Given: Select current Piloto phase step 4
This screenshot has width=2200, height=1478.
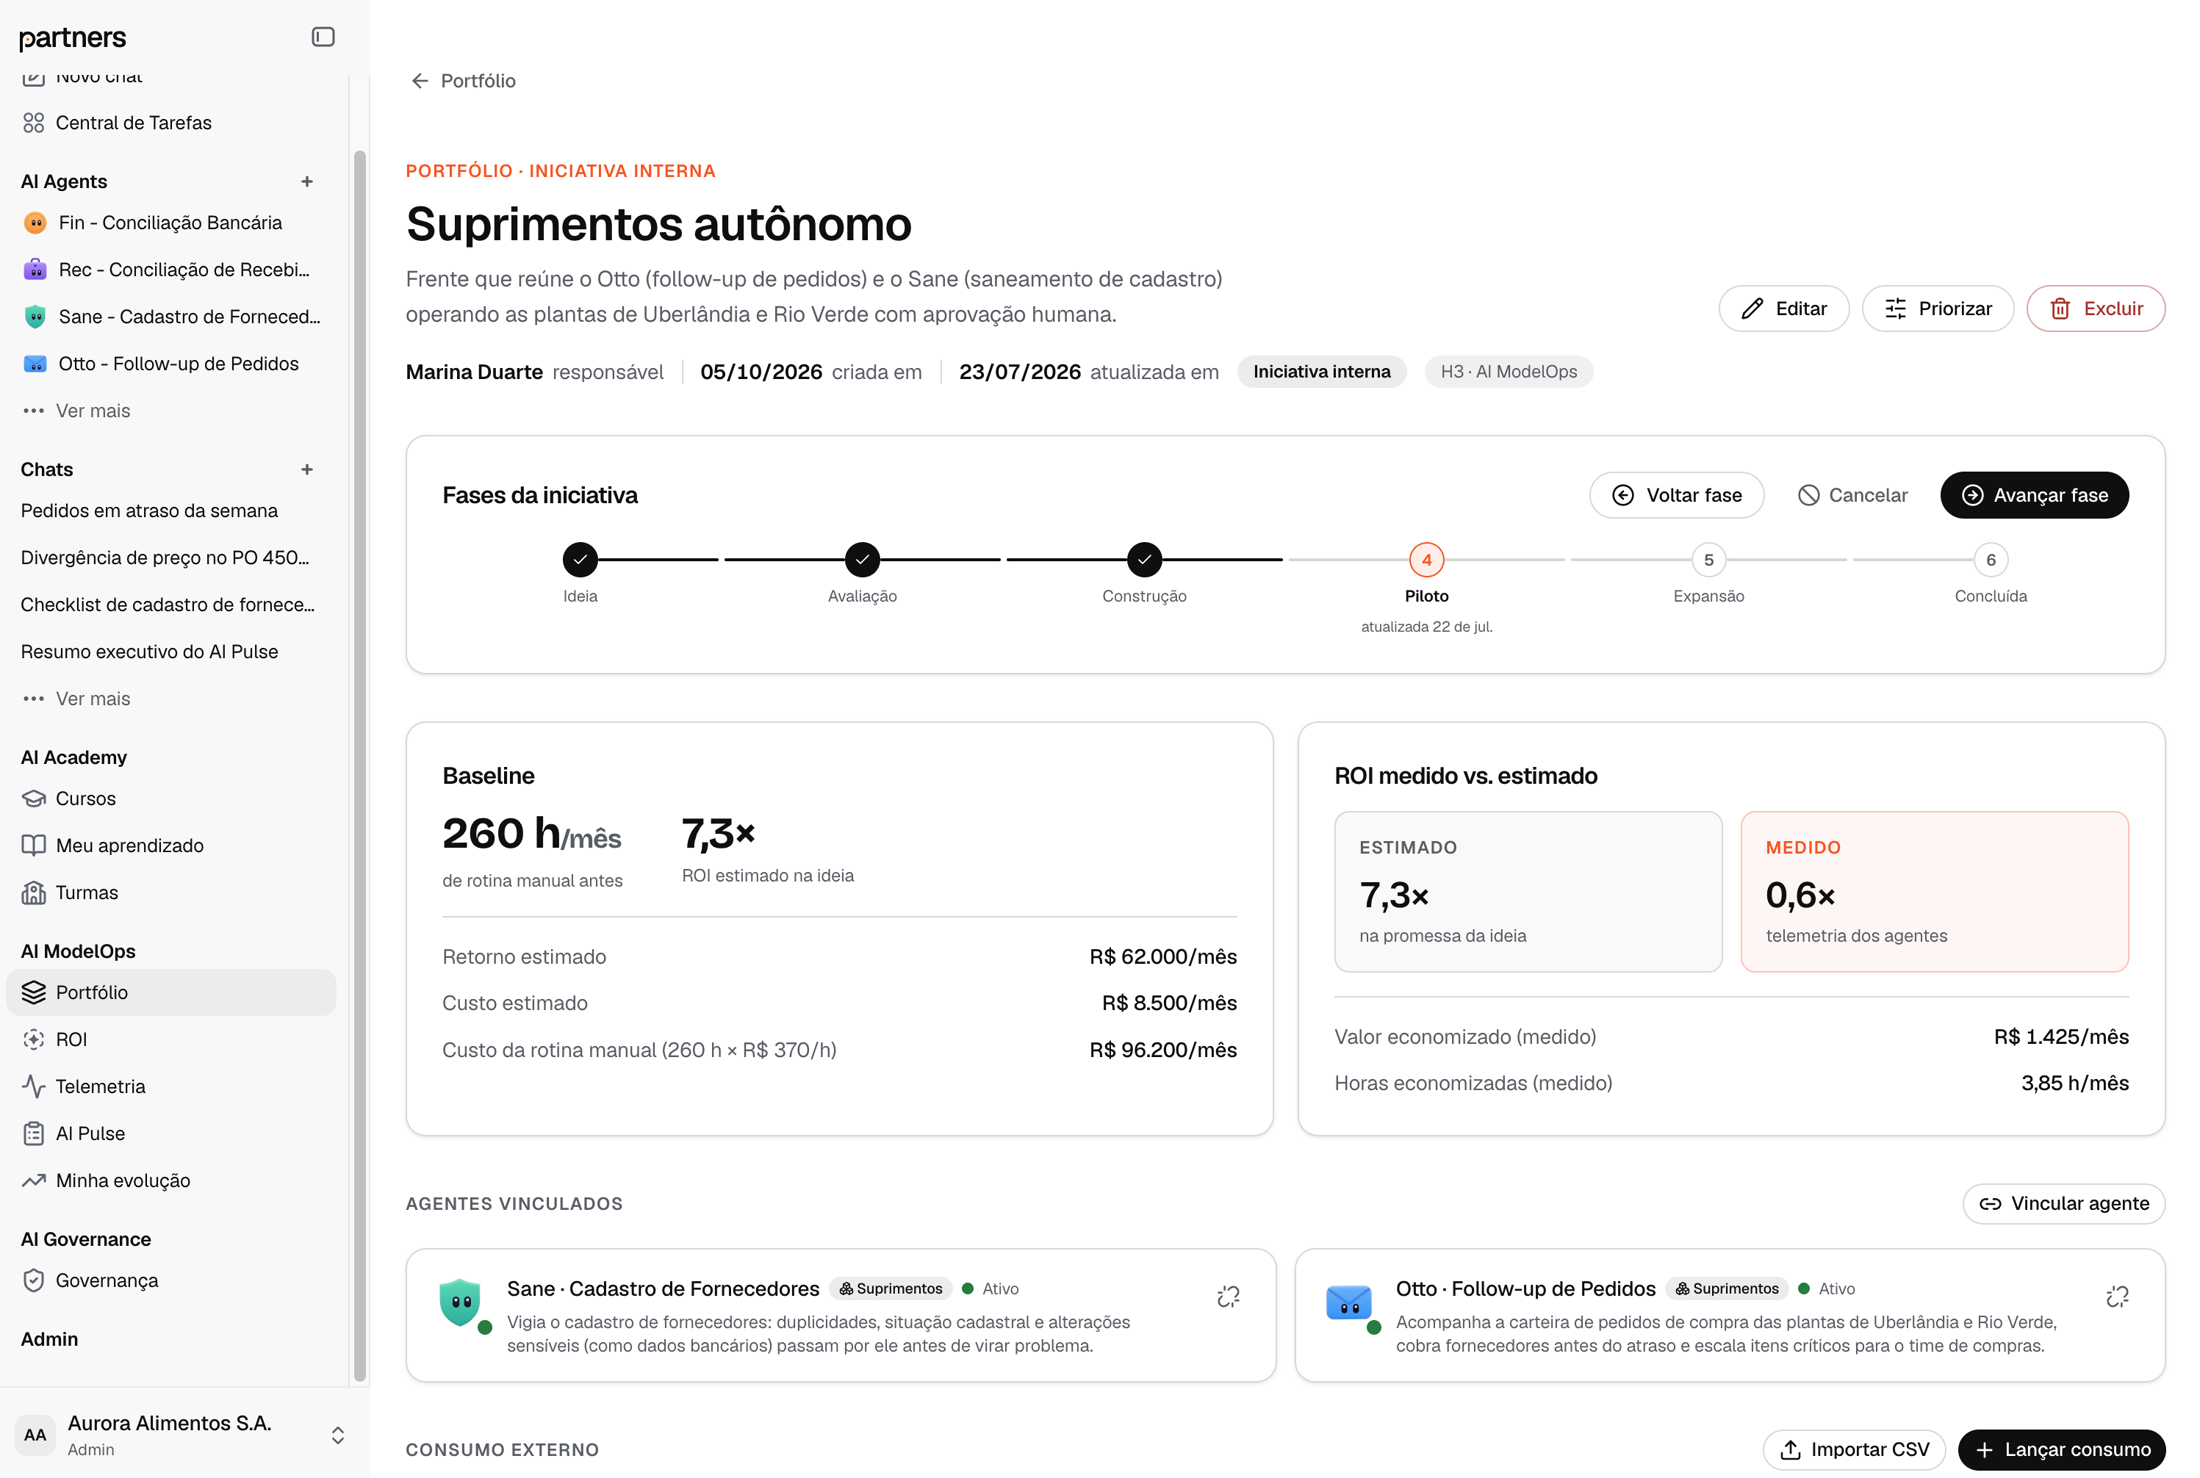Looking at the screenshot, I should (1426, 560).
